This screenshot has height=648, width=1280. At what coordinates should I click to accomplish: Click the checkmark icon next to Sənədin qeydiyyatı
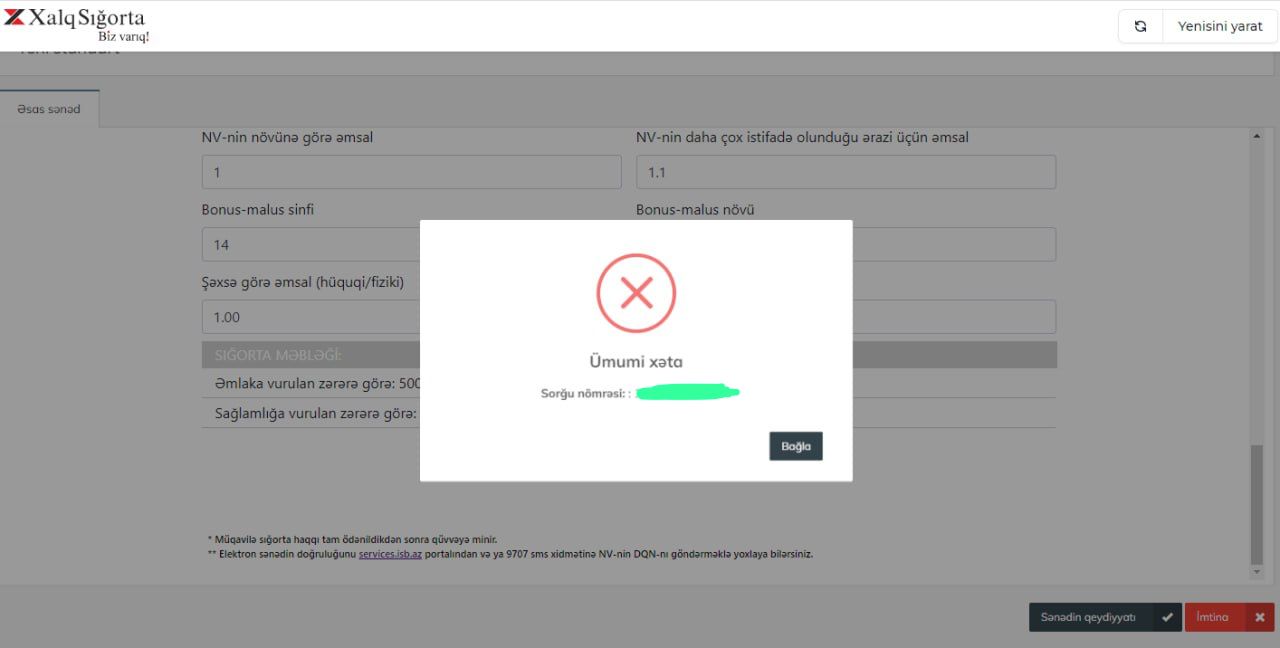tap(1167, 617)
